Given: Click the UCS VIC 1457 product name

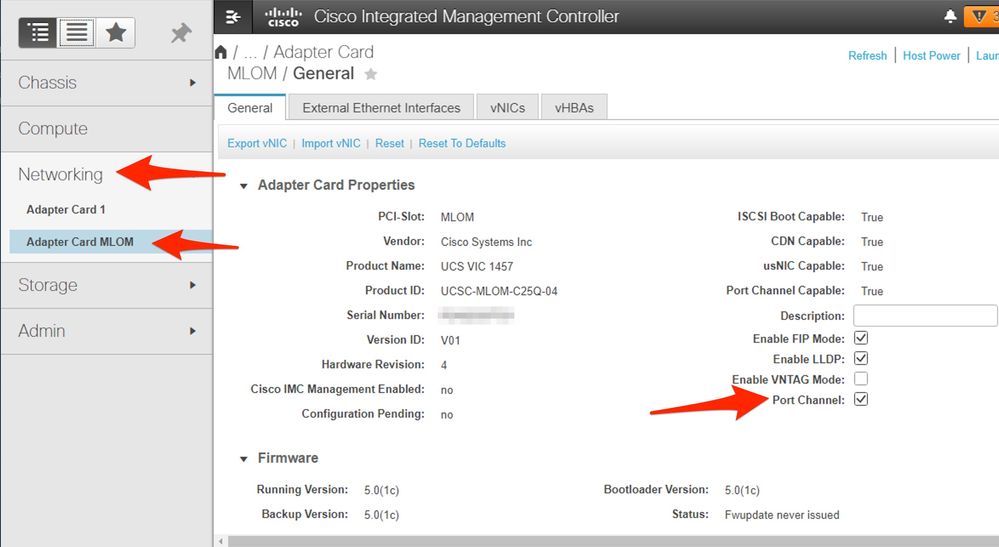Looking at the screenshot, I should 477,266.
